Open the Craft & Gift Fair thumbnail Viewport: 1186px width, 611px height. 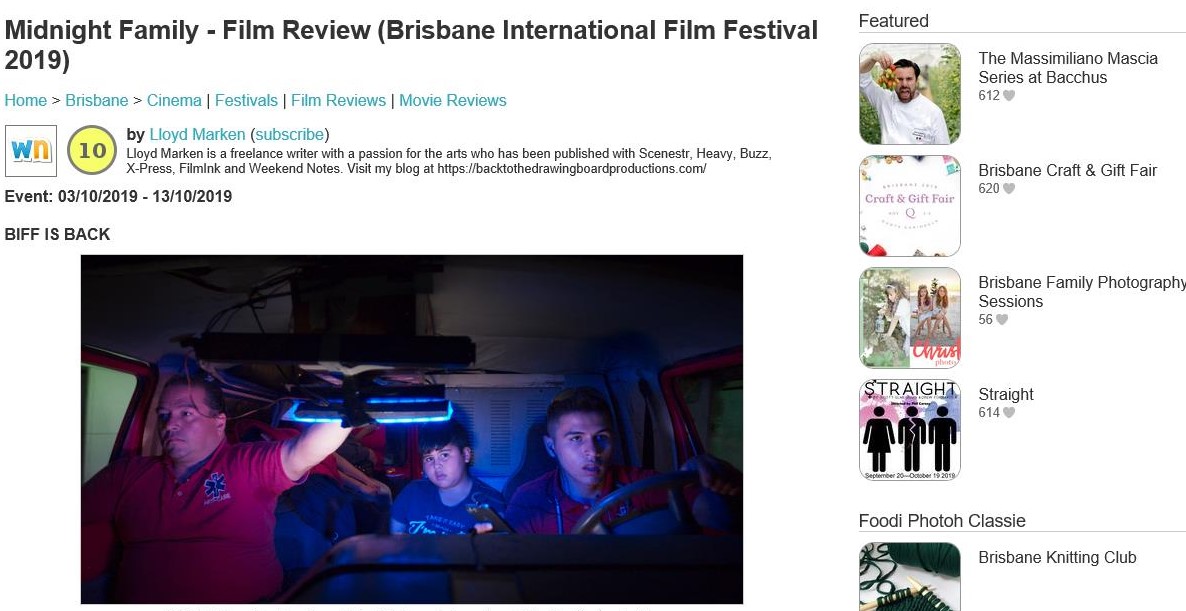coord(910,206)
